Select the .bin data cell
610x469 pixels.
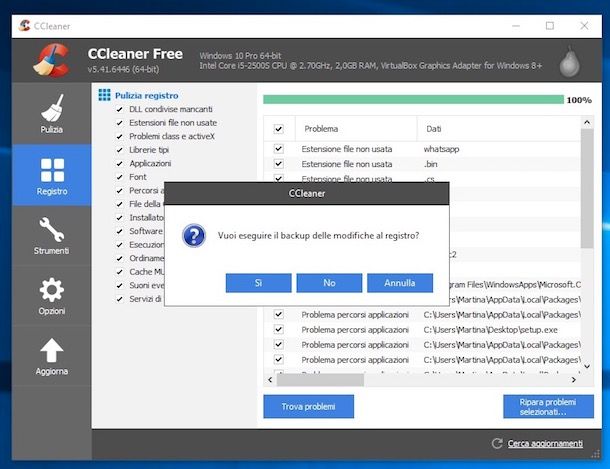[x=430, y=164]
